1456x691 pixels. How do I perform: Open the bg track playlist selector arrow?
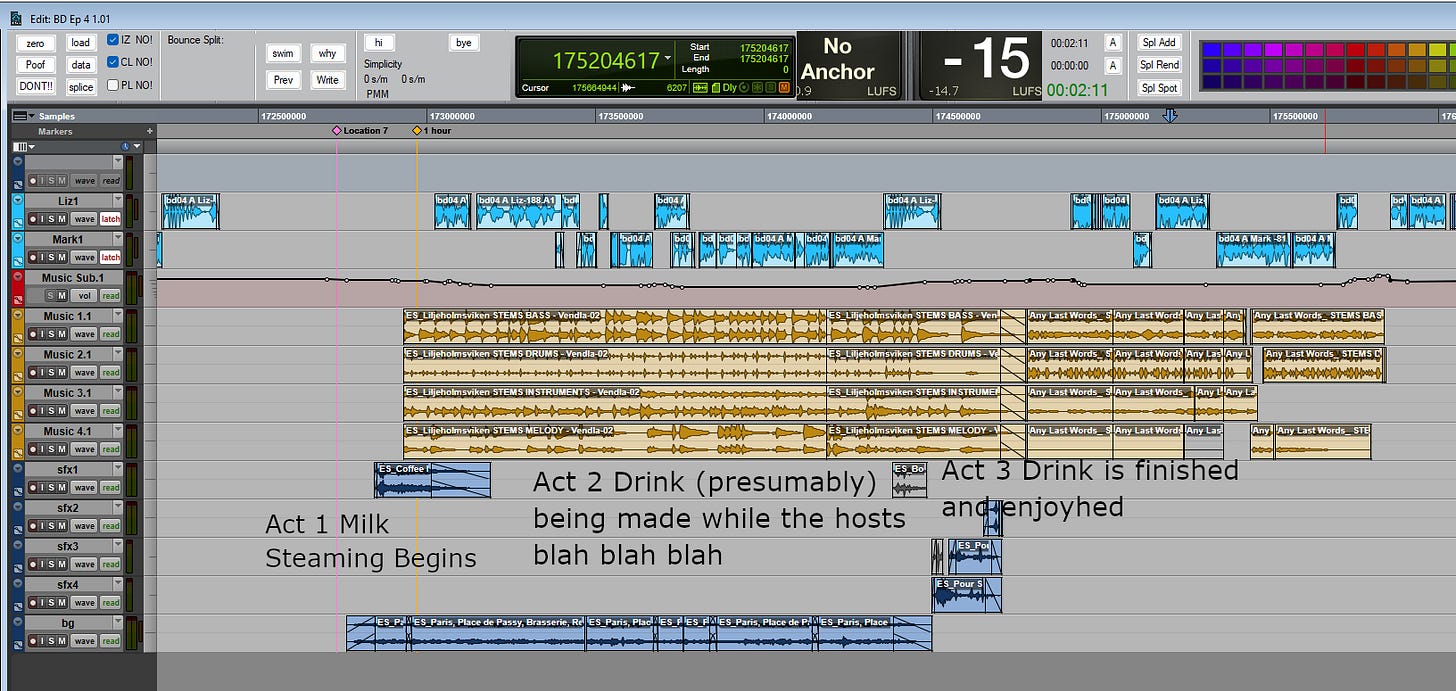tap(118, 623)
